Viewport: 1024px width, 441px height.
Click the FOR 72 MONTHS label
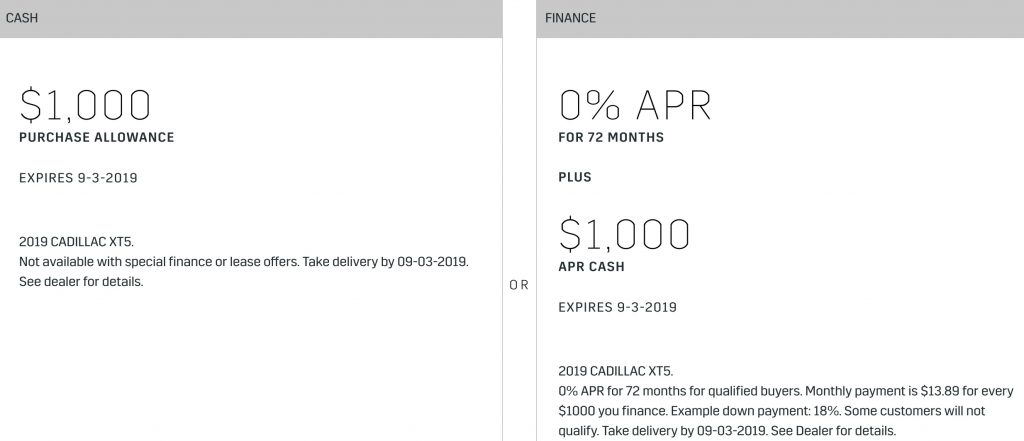click(x=611, y=137)
